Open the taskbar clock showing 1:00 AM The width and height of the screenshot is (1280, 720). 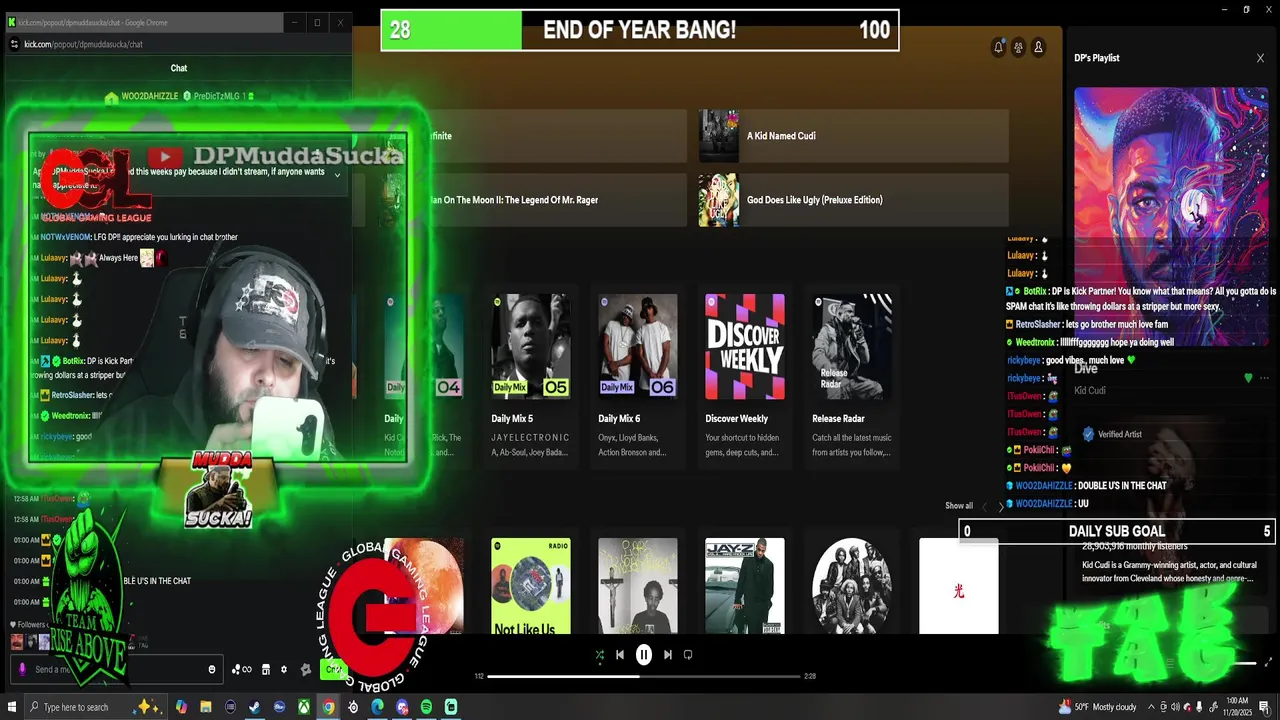(x=1237, y=707)
